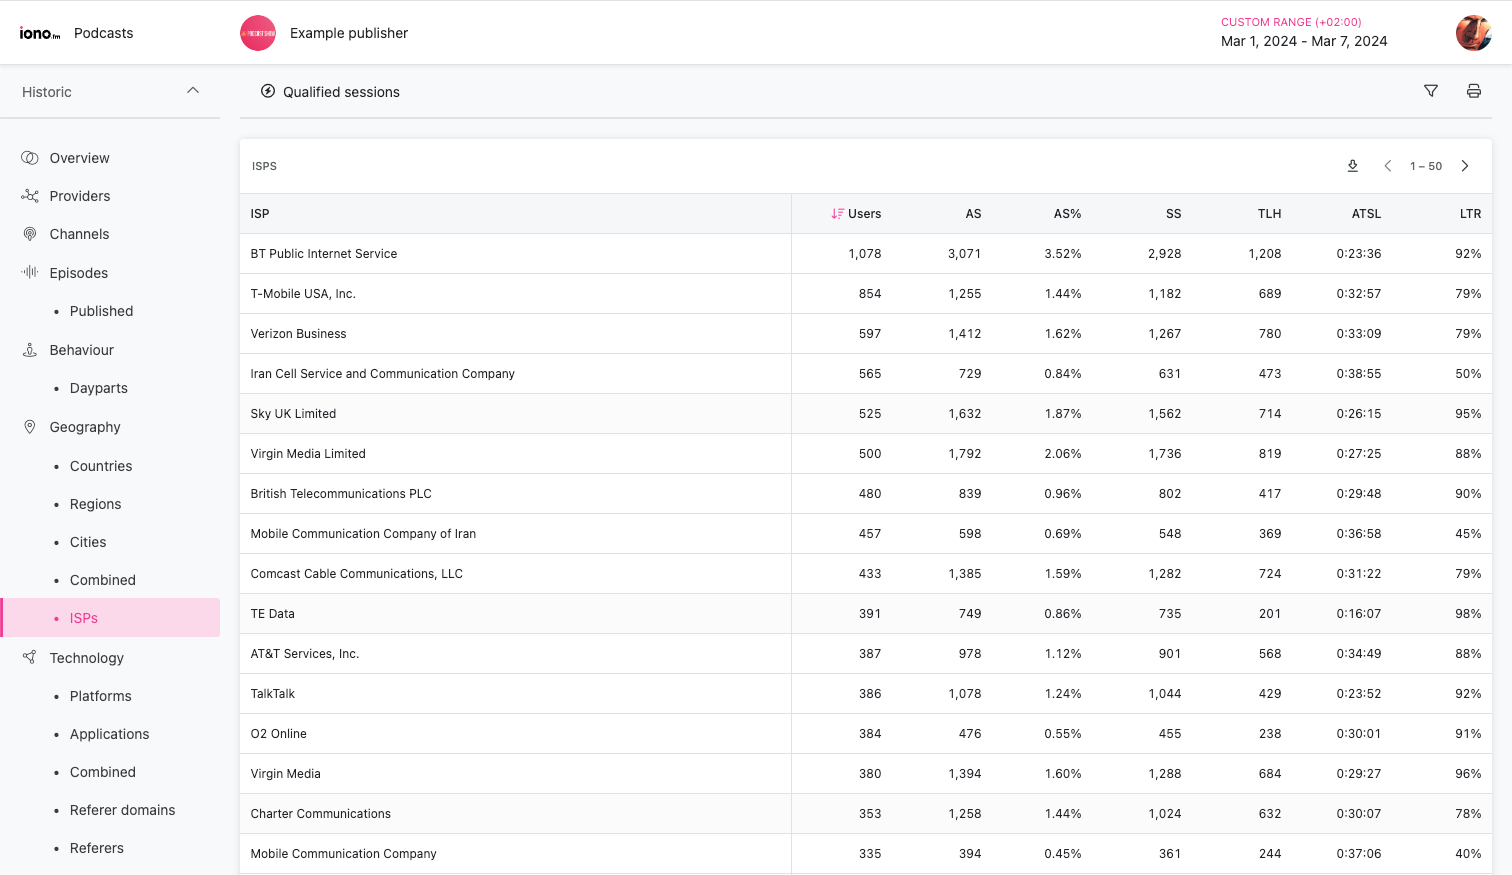Click Virgin Media Limited row

coord(866,454)
